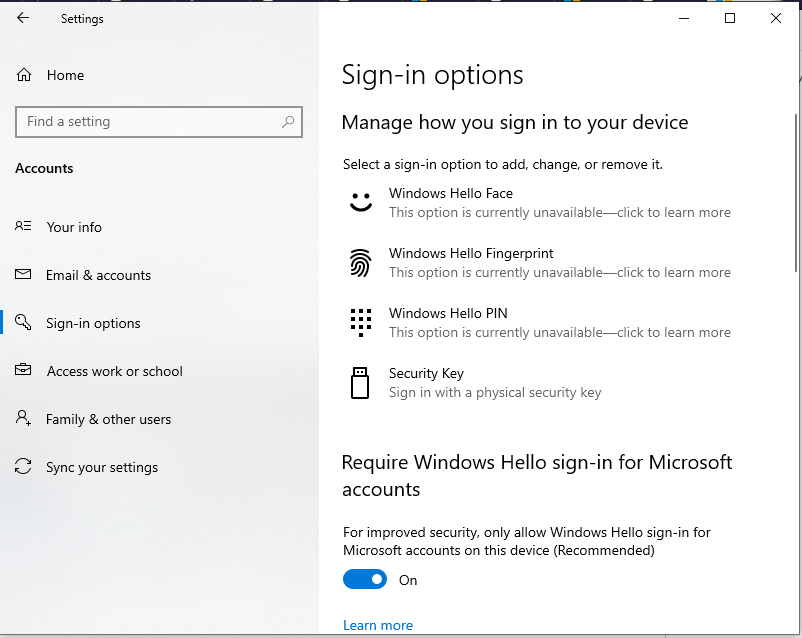Viewport: 802px width, 638px height.
Task: Click the Sync your settings icon
Action: 23,467
